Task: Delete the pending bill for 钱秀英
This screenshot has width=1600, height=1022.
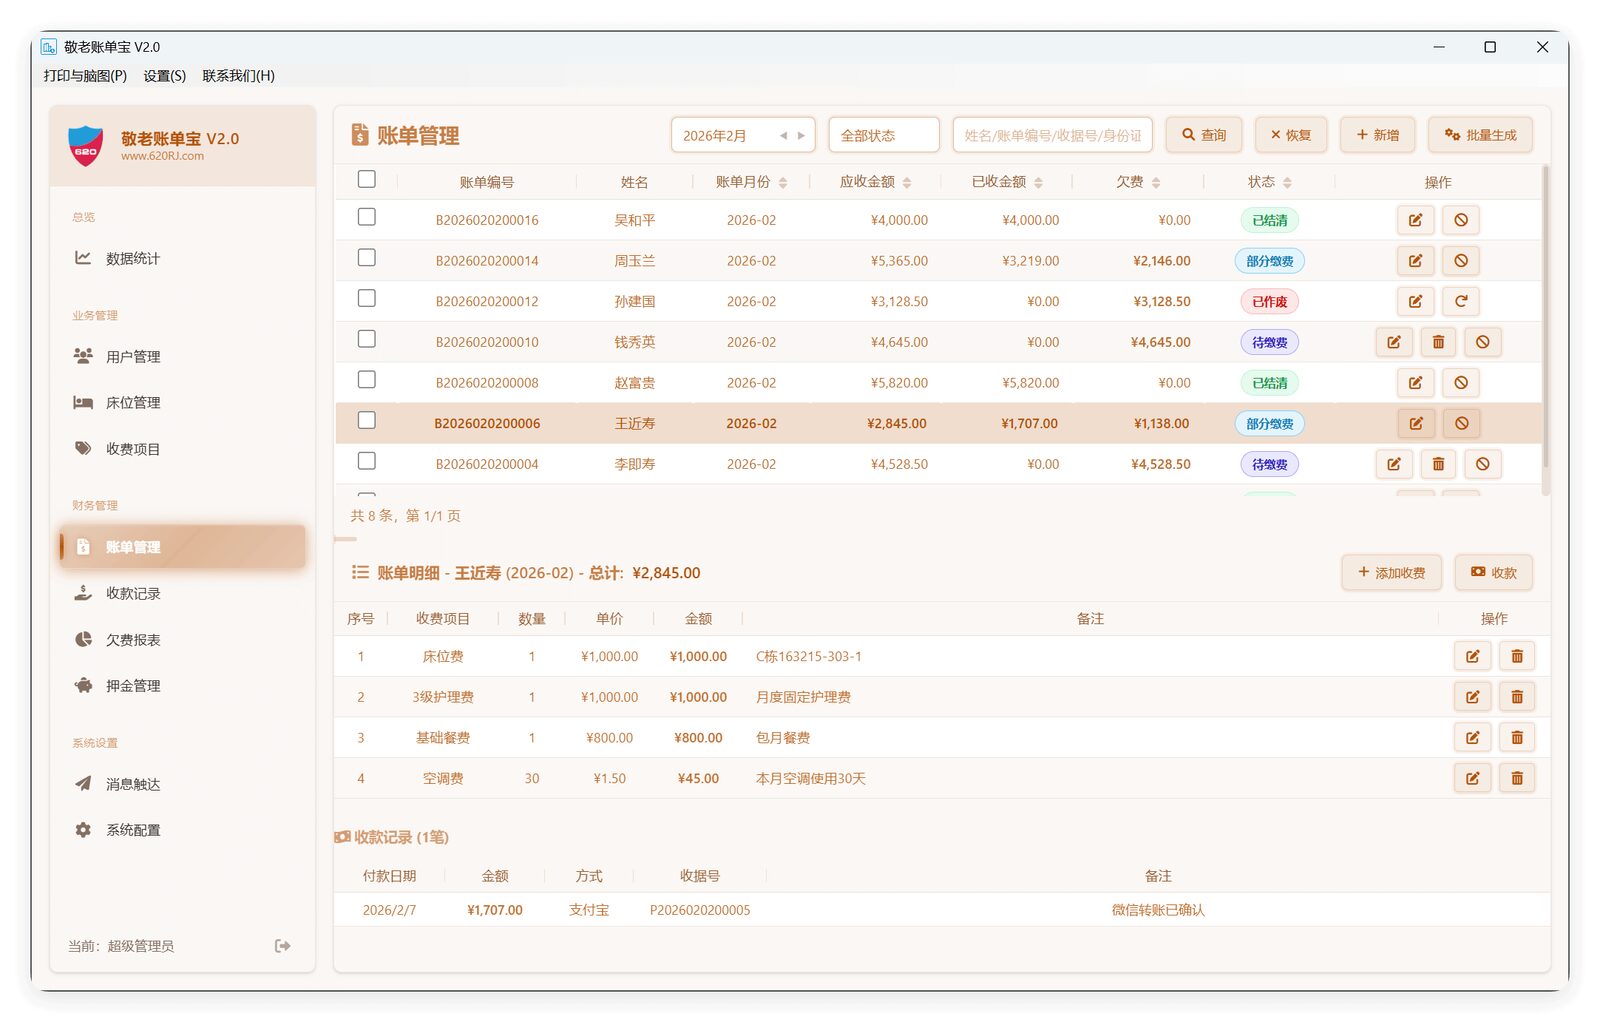Action: tap(1438, 342)
